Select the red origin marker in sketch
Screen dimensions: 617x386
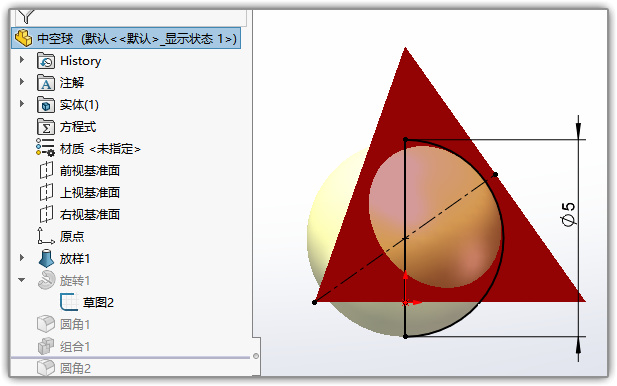point(405,303)
